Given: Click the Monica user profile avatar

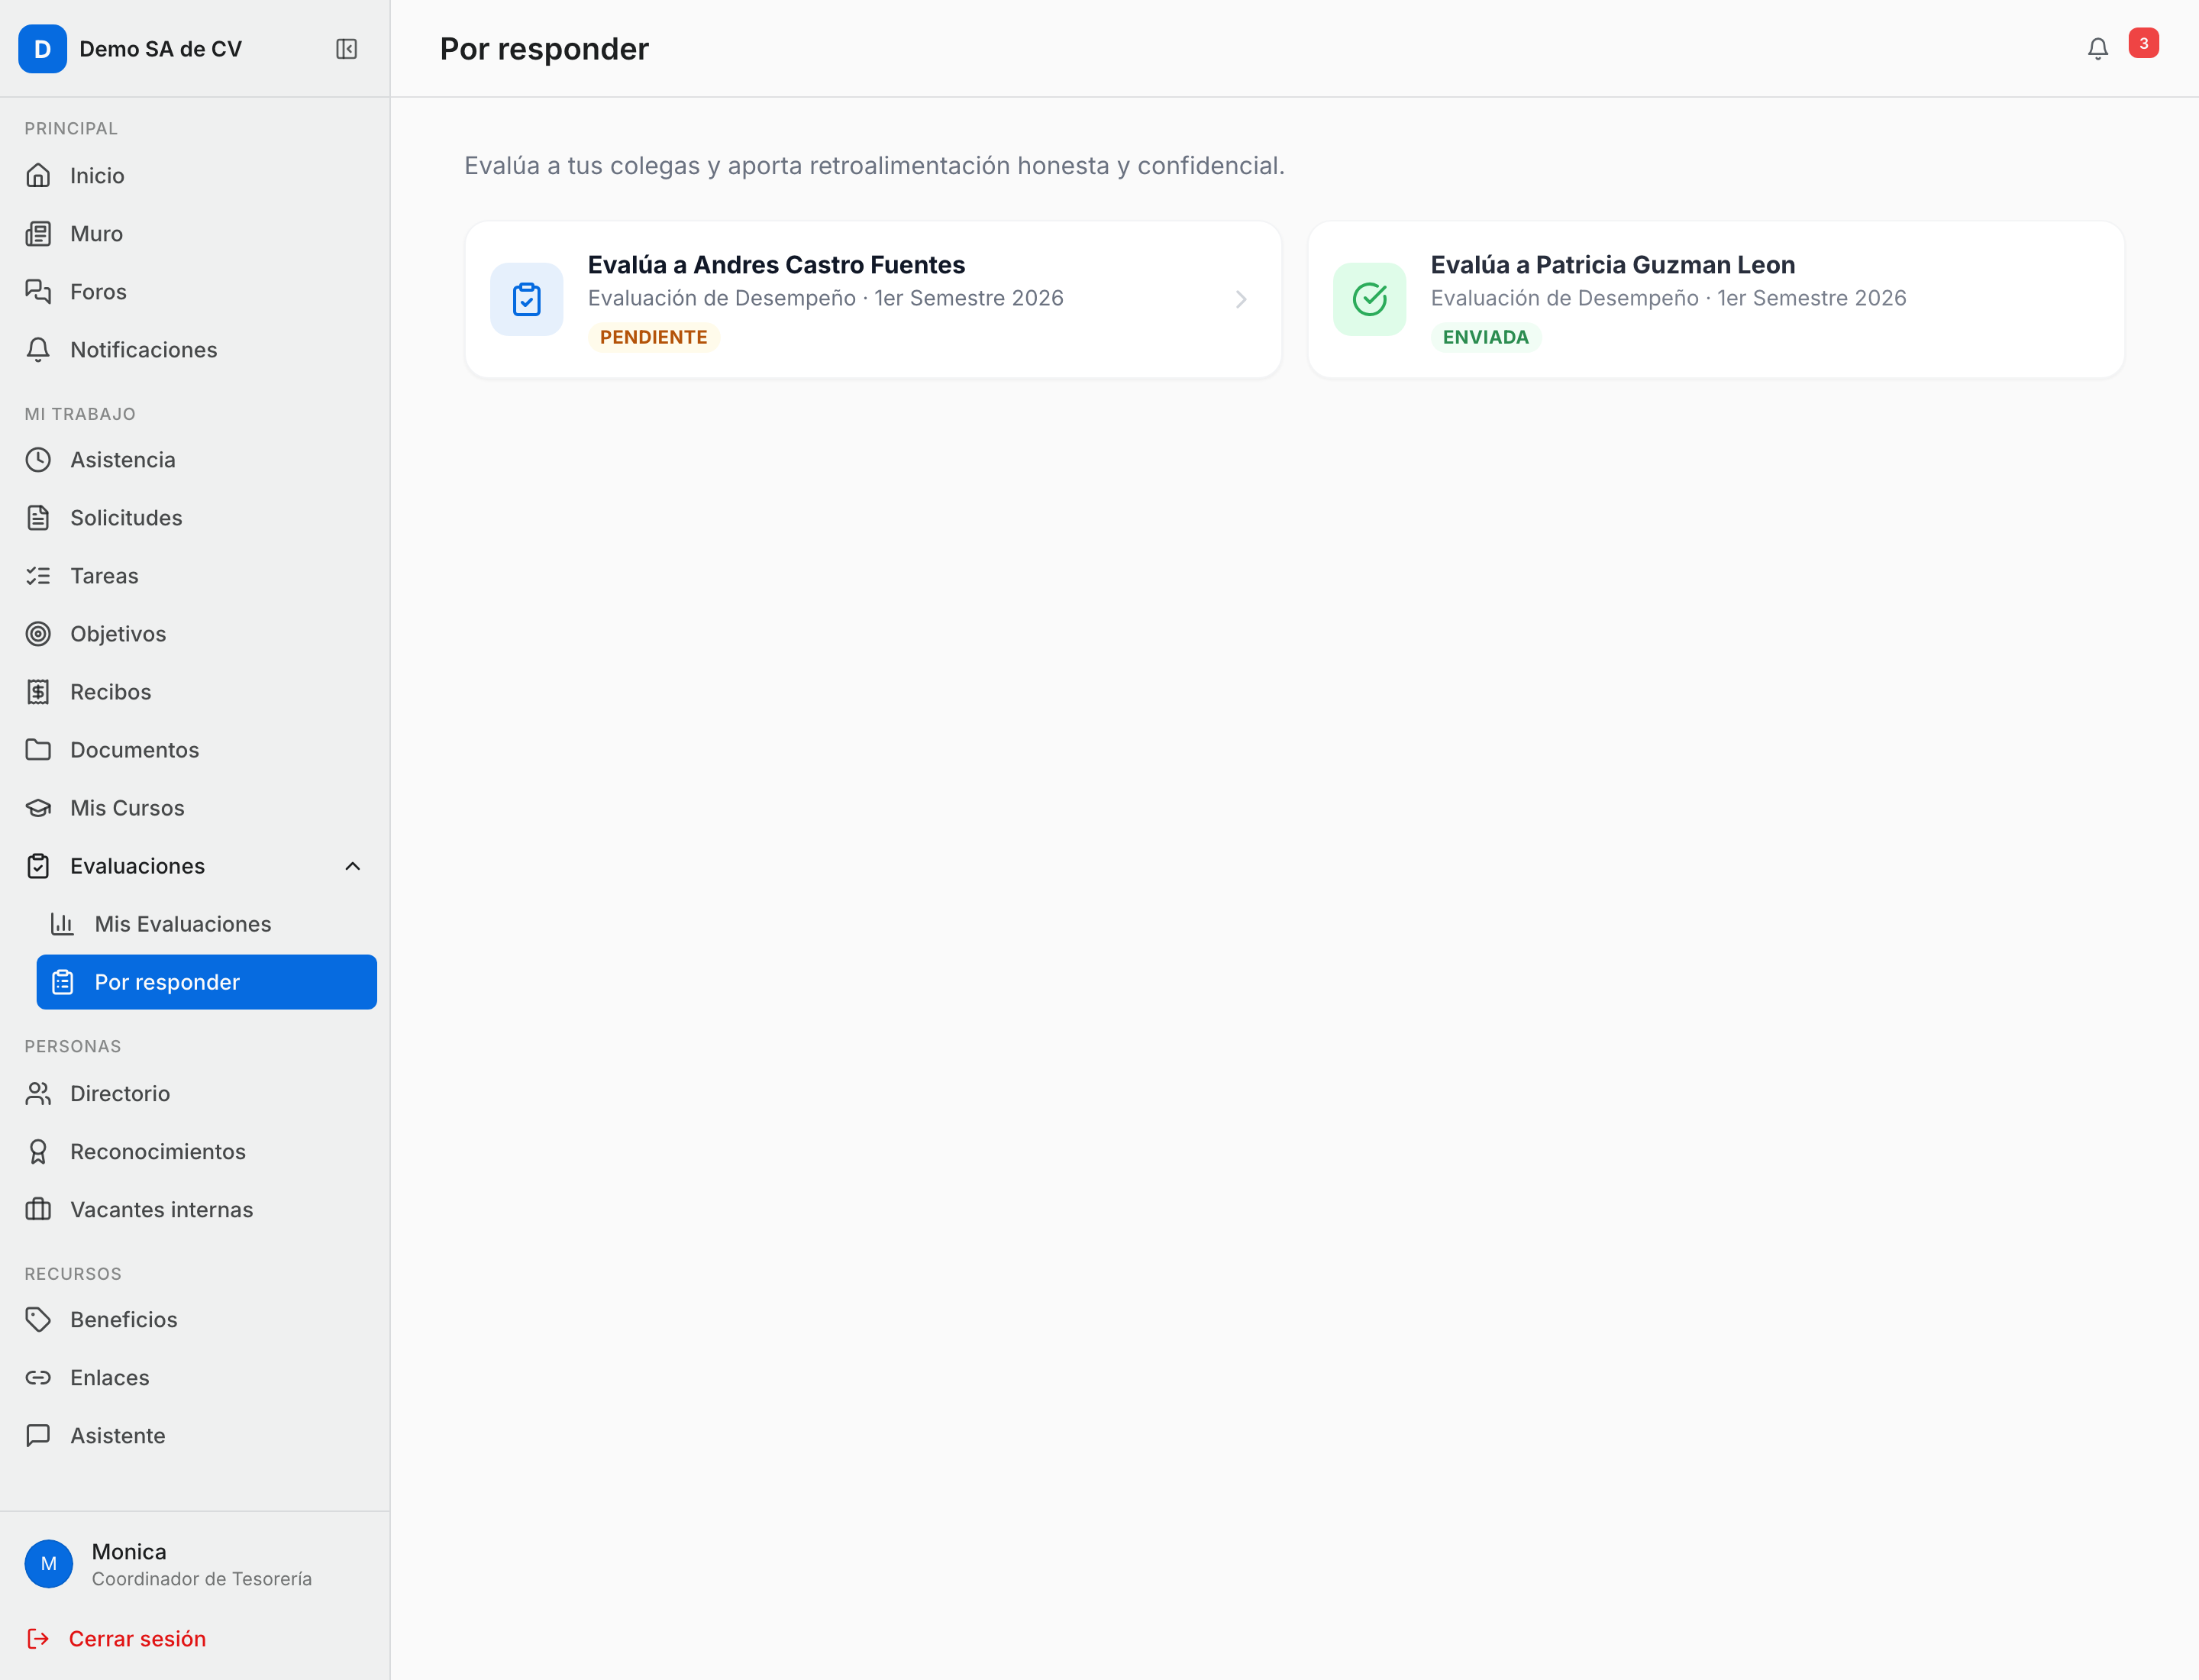Looking at the screenshot, I should click(x=49, y=1564).
